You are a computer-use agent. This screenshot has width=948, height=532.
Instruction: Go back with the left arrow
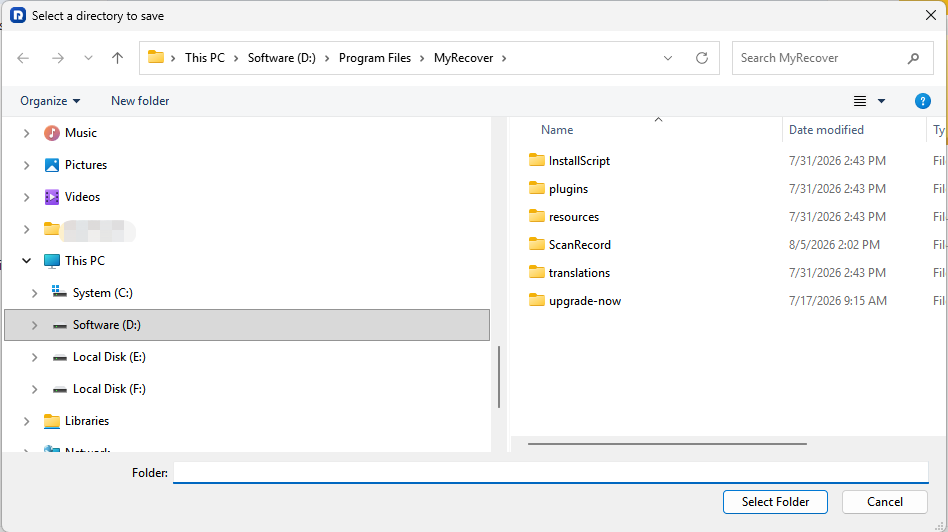point(23,58)
